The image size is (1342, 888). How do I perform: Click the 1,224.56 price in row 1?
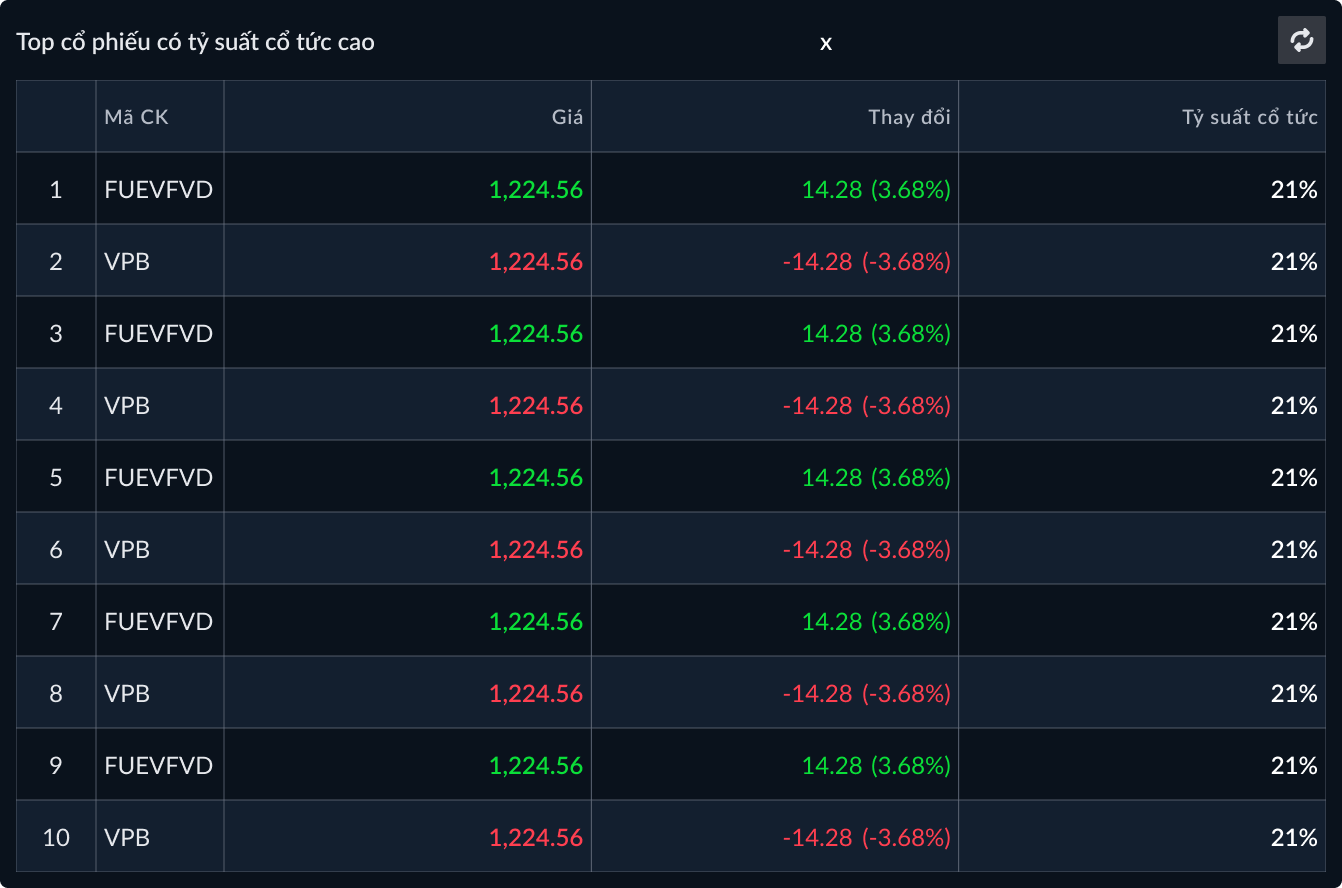536,189
